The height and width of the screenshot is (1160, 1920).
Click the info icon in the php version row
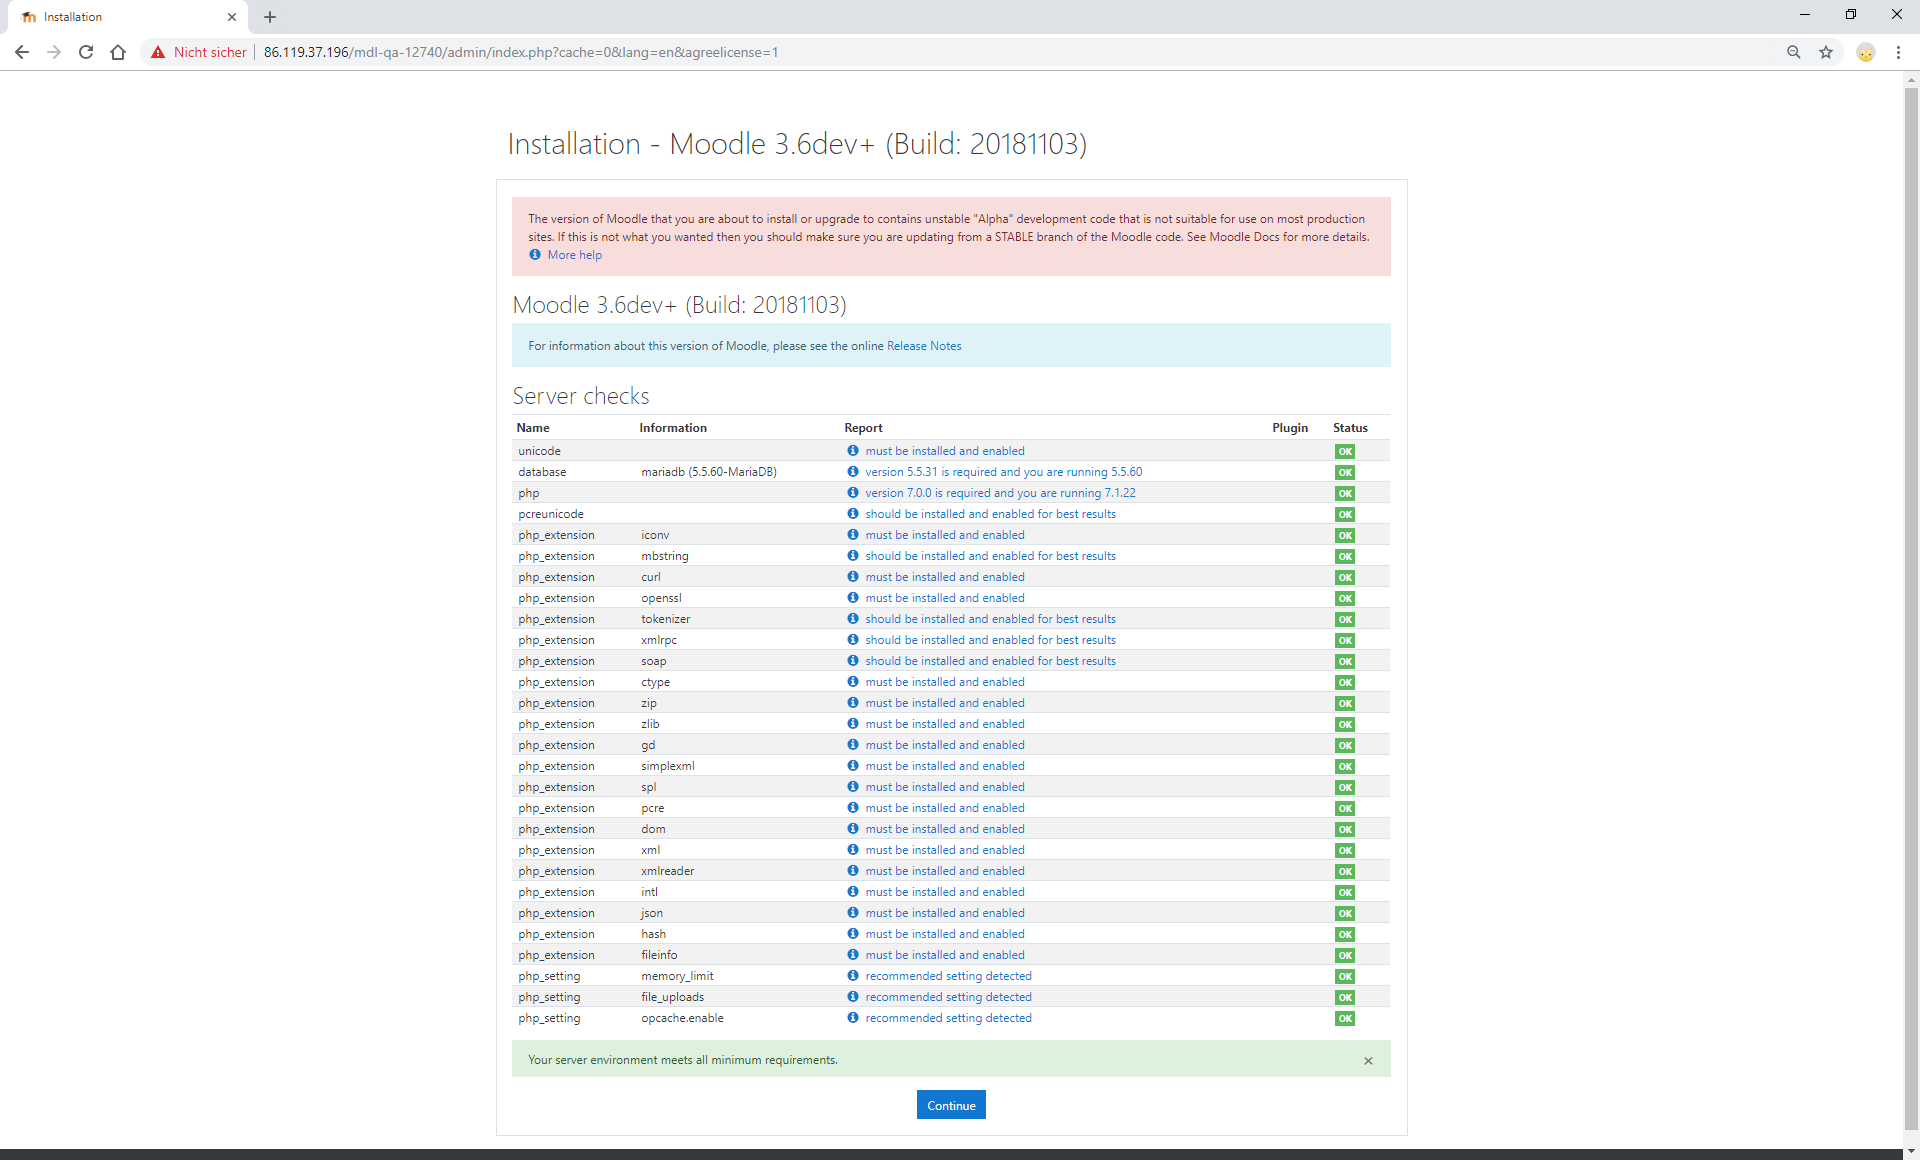pos(853,493)
